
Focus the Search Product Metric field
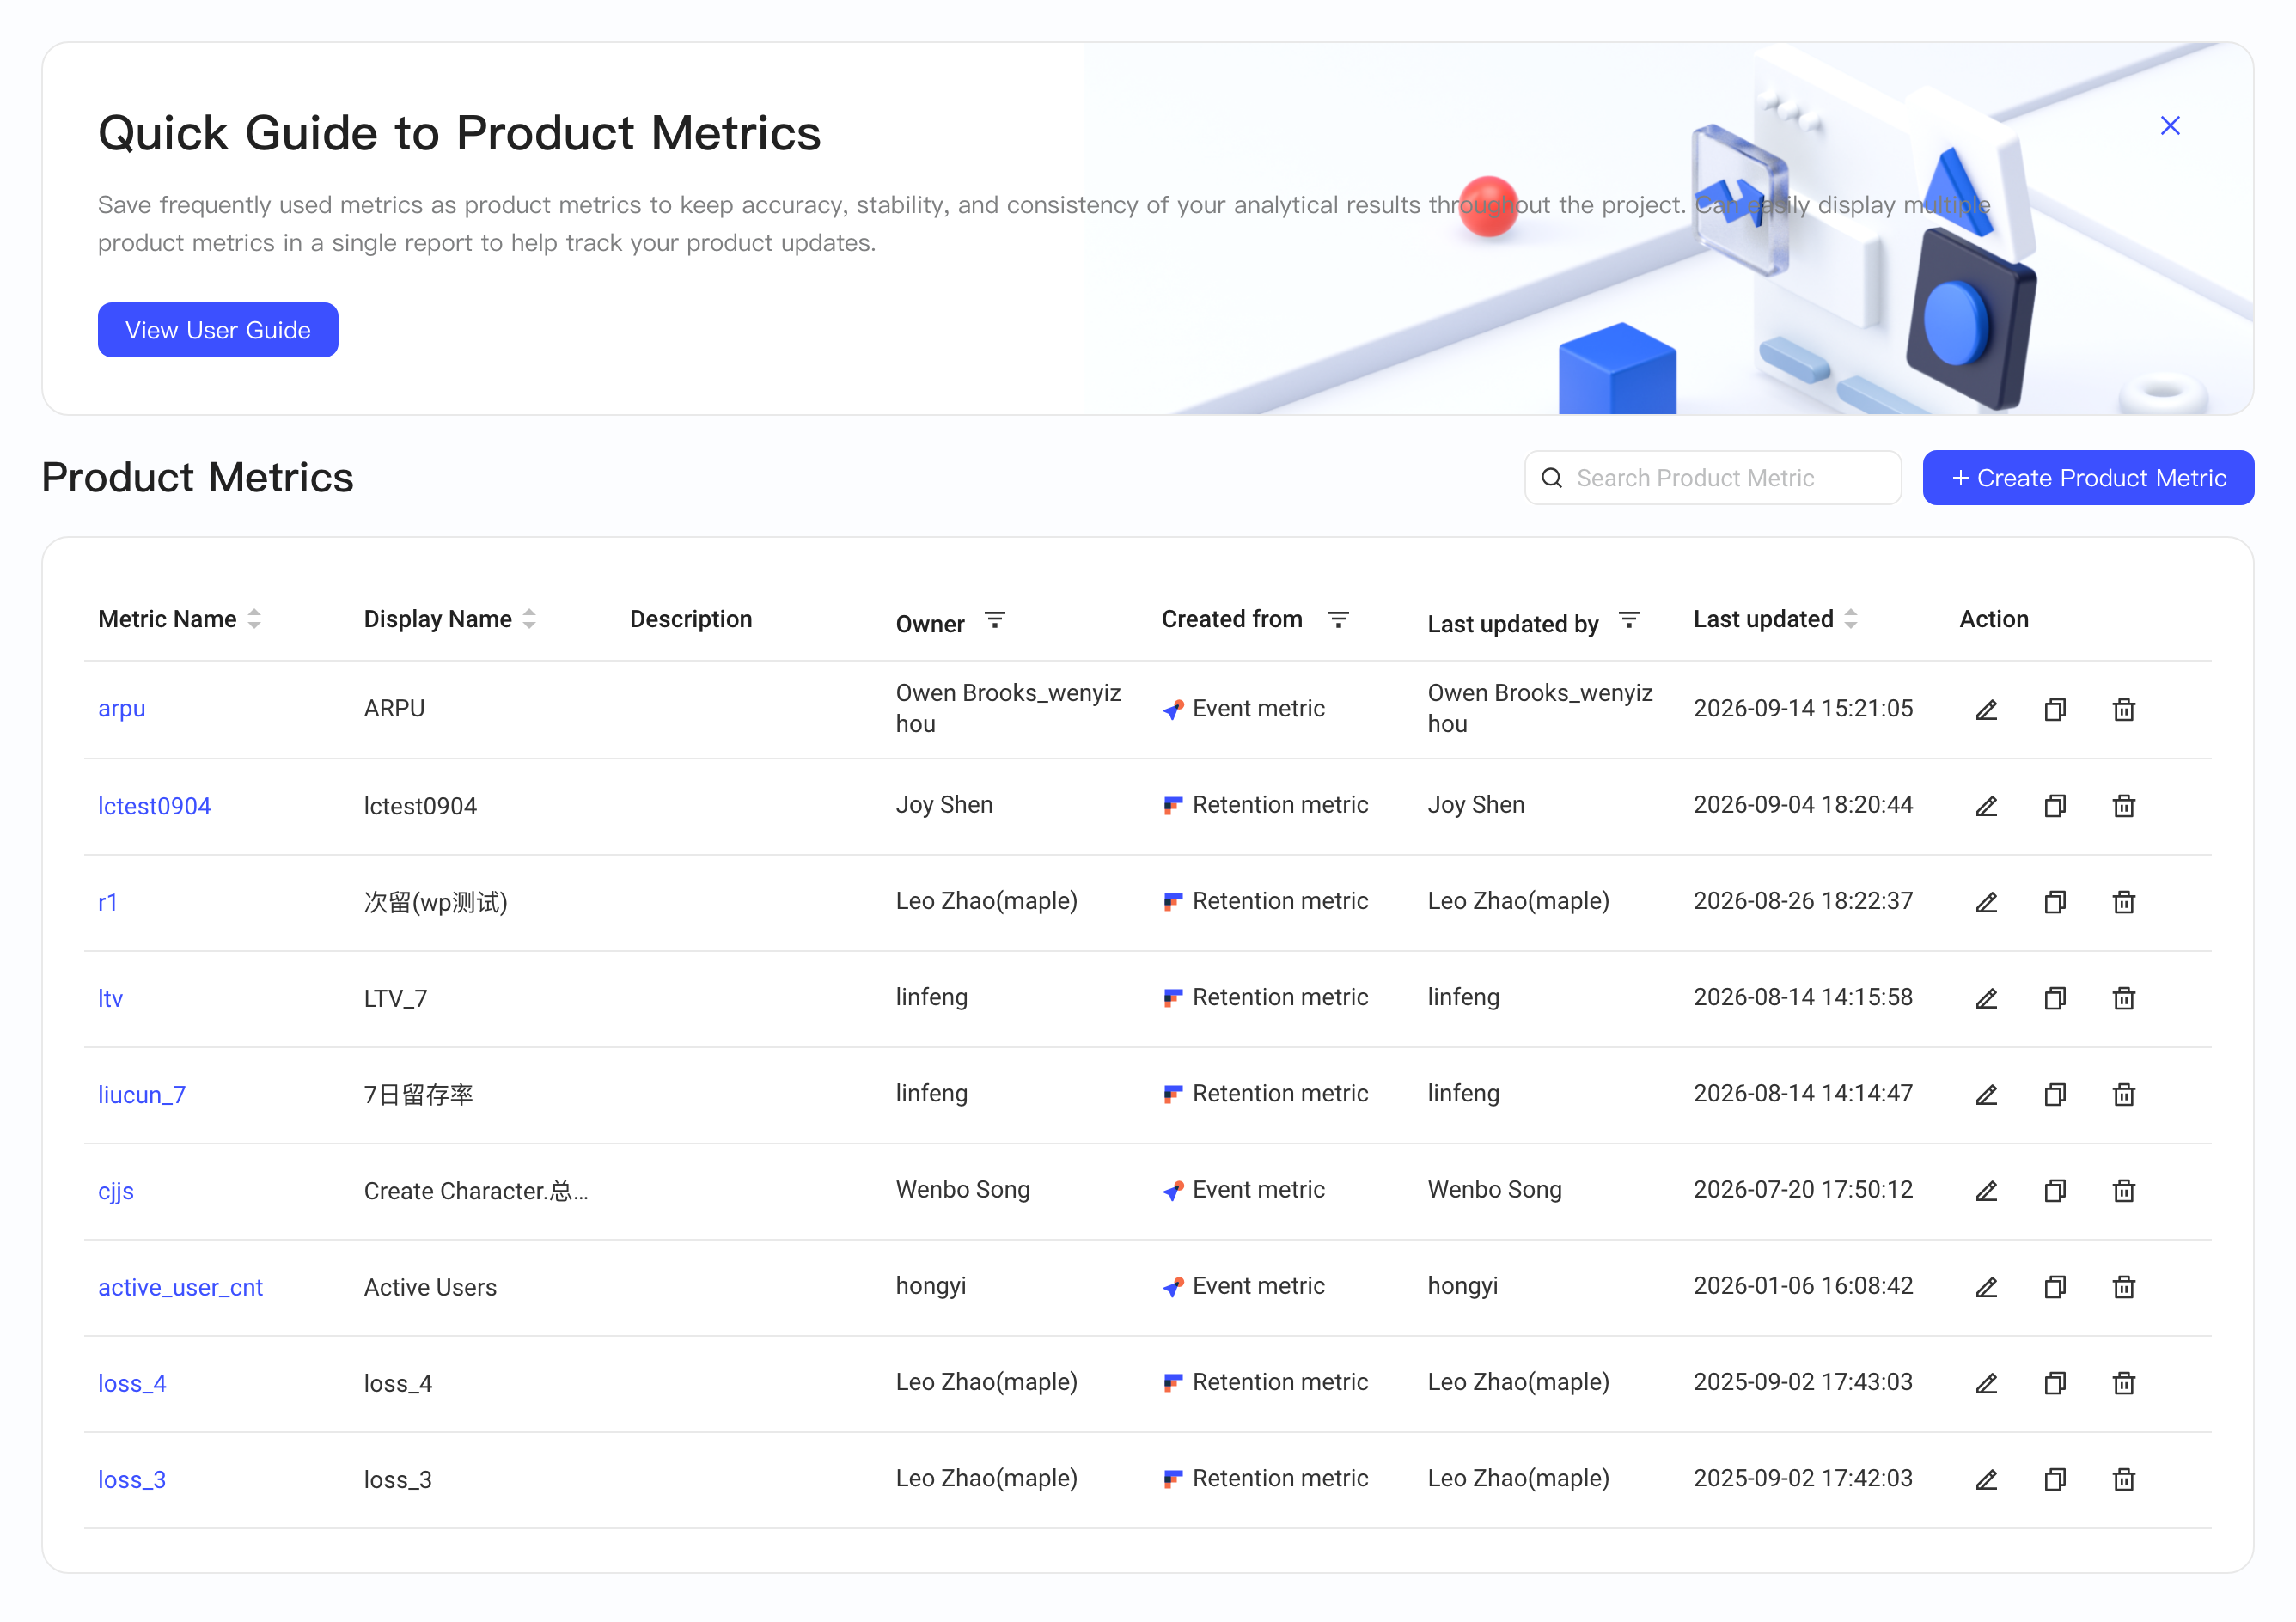[x=1713, y=478]
